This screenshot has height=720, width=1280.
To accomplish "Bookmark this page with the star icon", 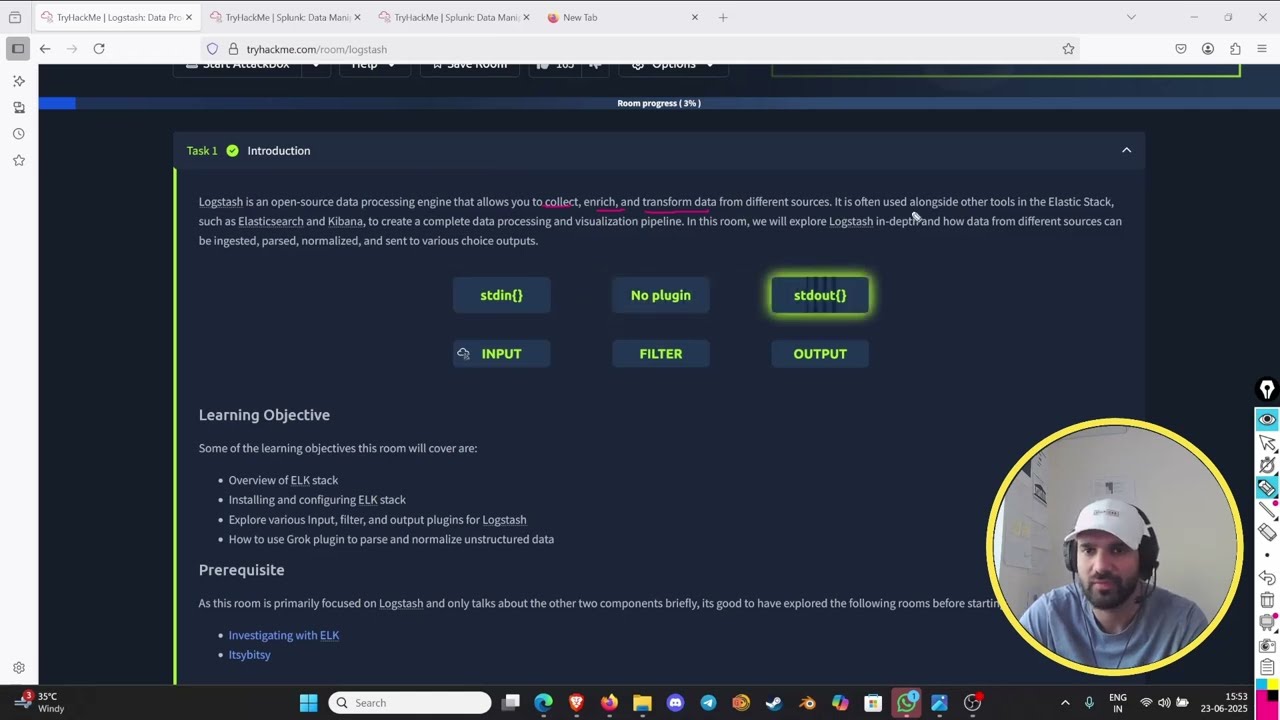I will tap(1068, 48).
